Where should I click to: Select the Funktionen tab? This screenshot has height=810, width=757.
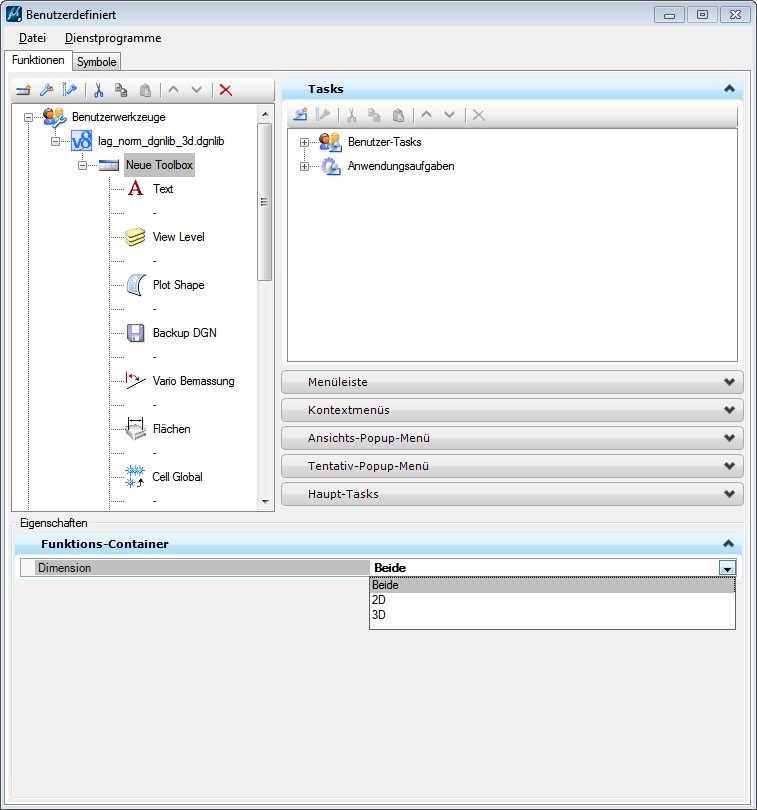(38, 60)
